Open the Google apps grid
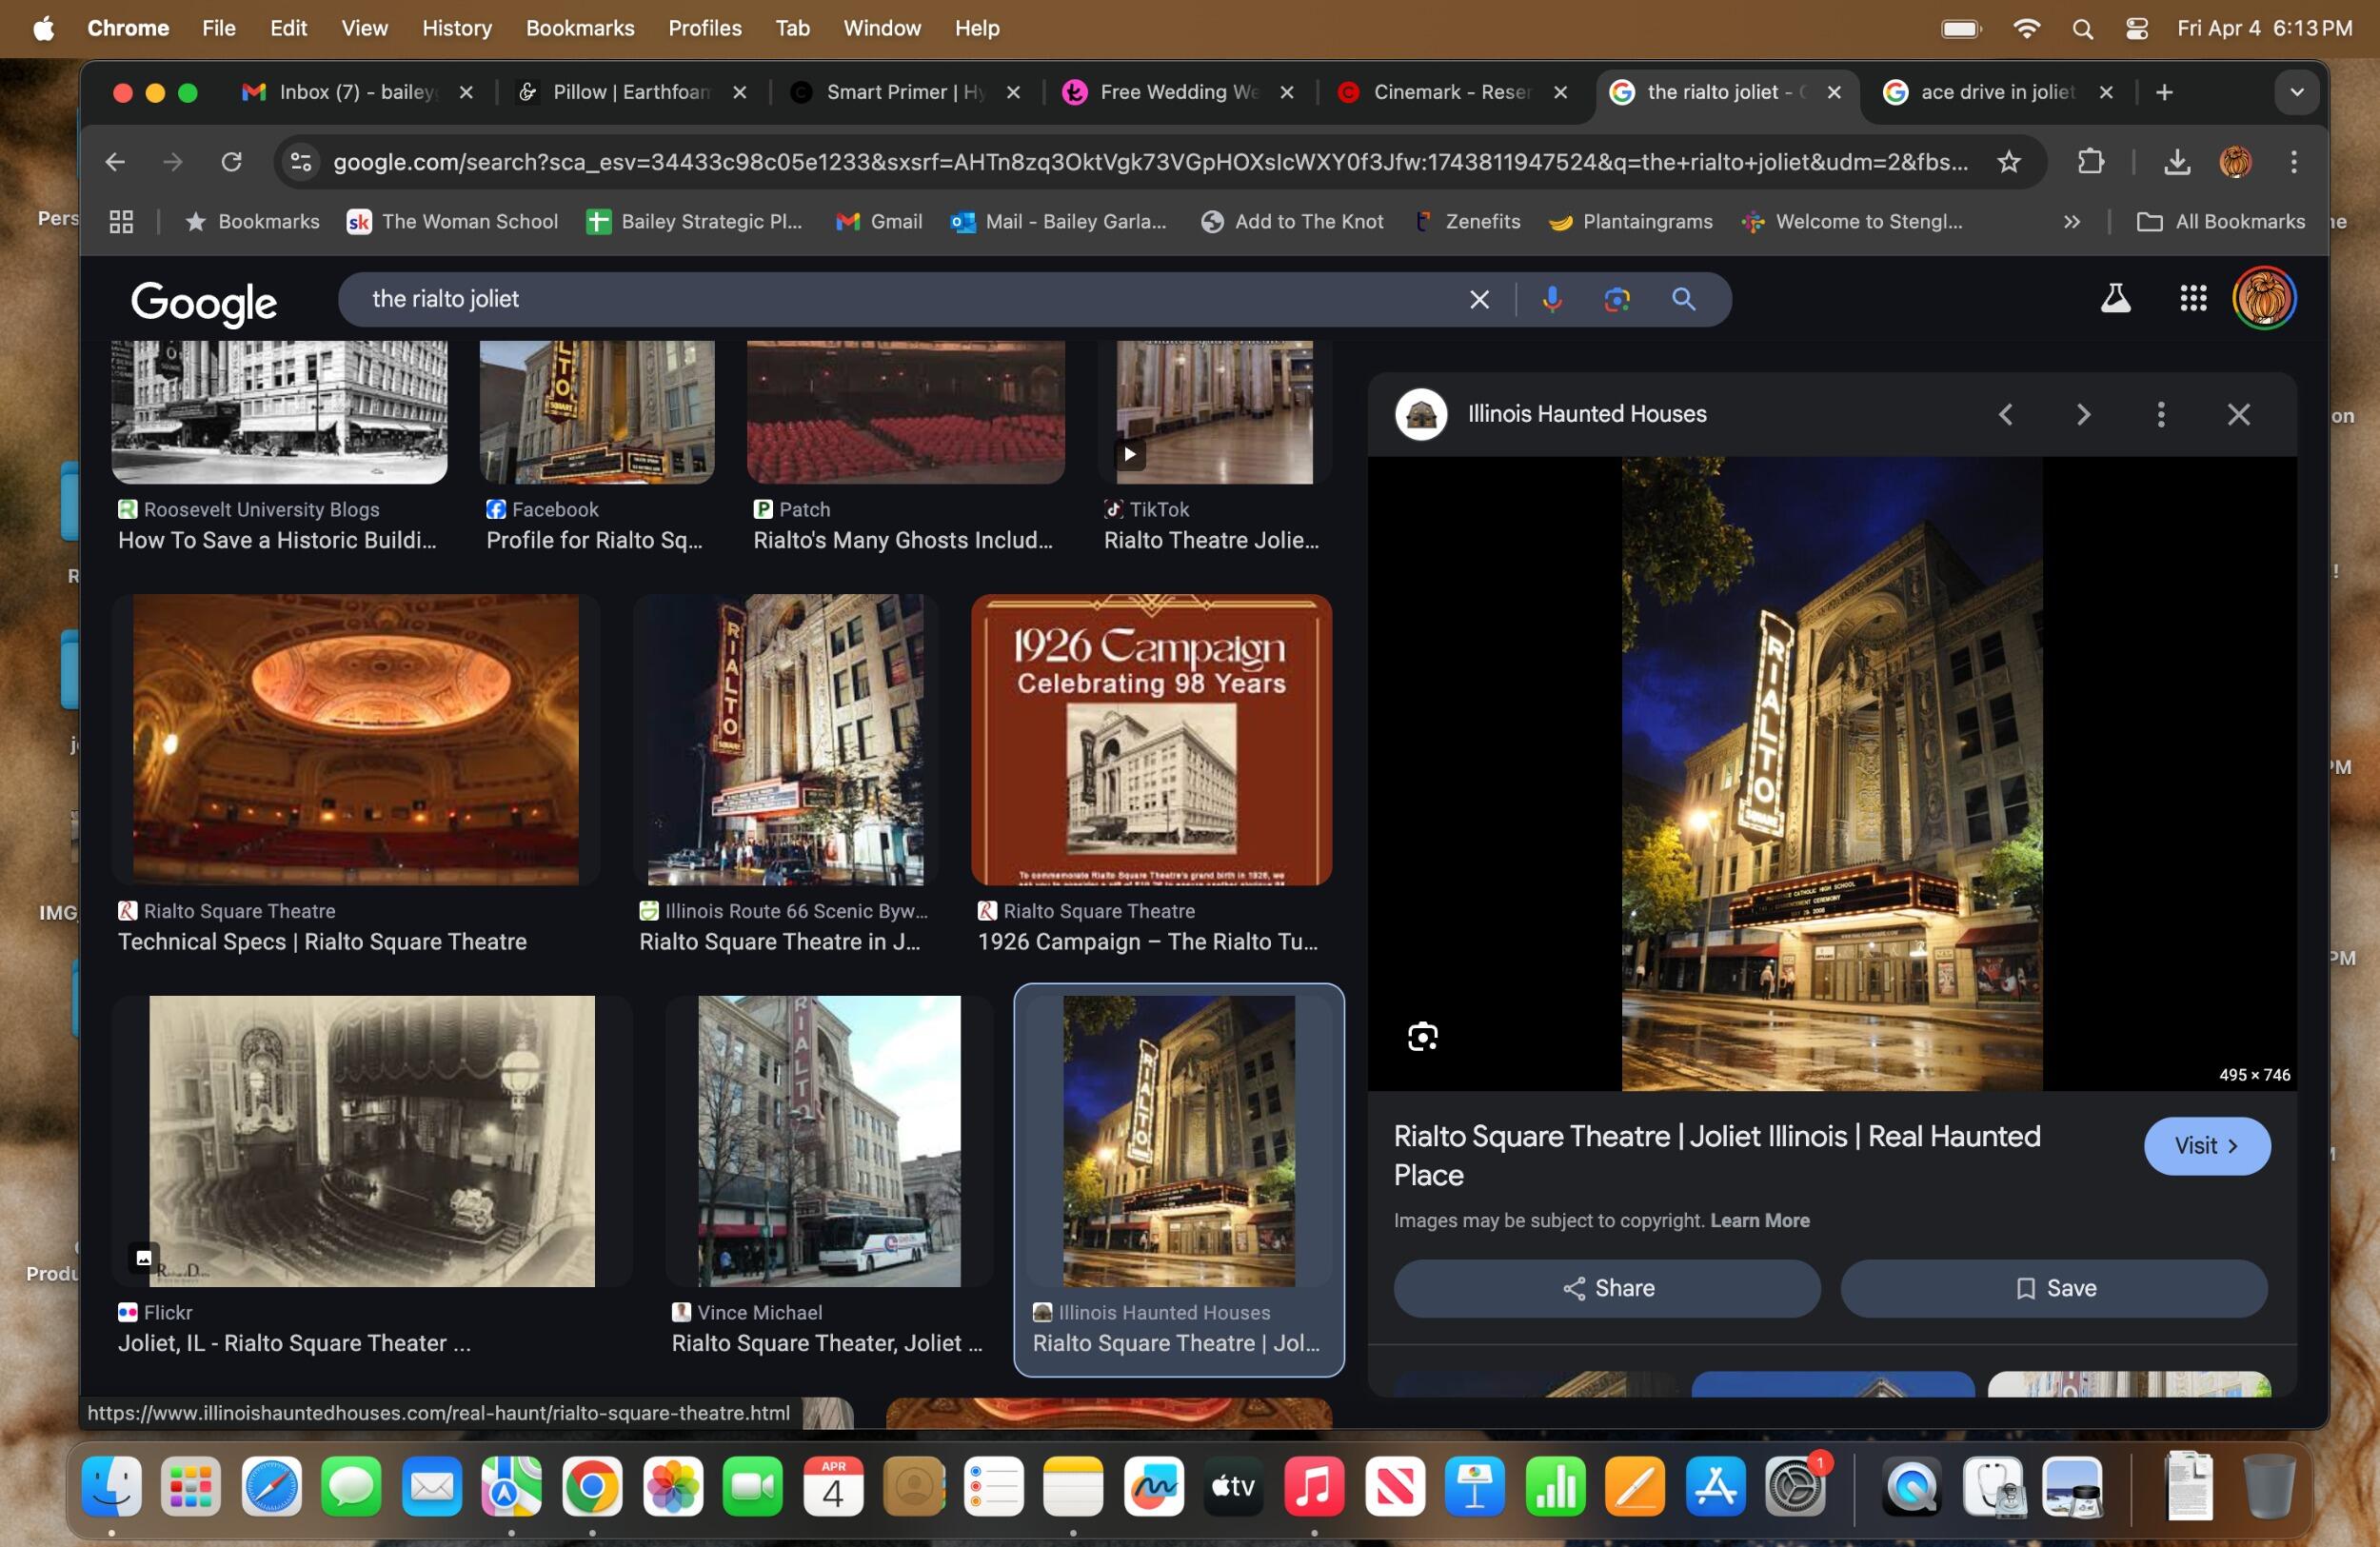Viewport: 2380px width, 1547px height. tap(2193, 298)
